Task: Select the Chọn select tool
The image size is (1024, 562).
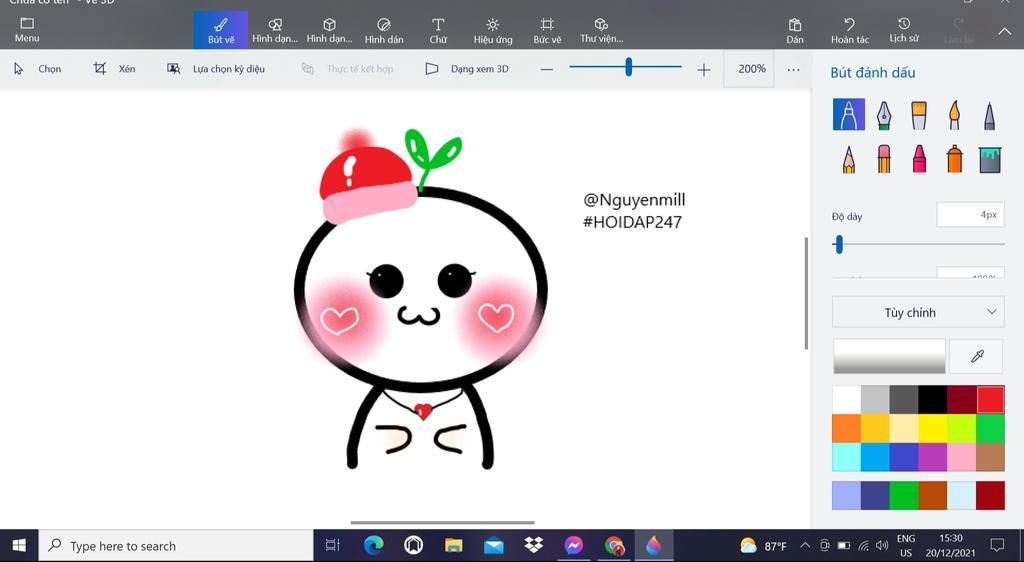Action: tap(38, 69)
